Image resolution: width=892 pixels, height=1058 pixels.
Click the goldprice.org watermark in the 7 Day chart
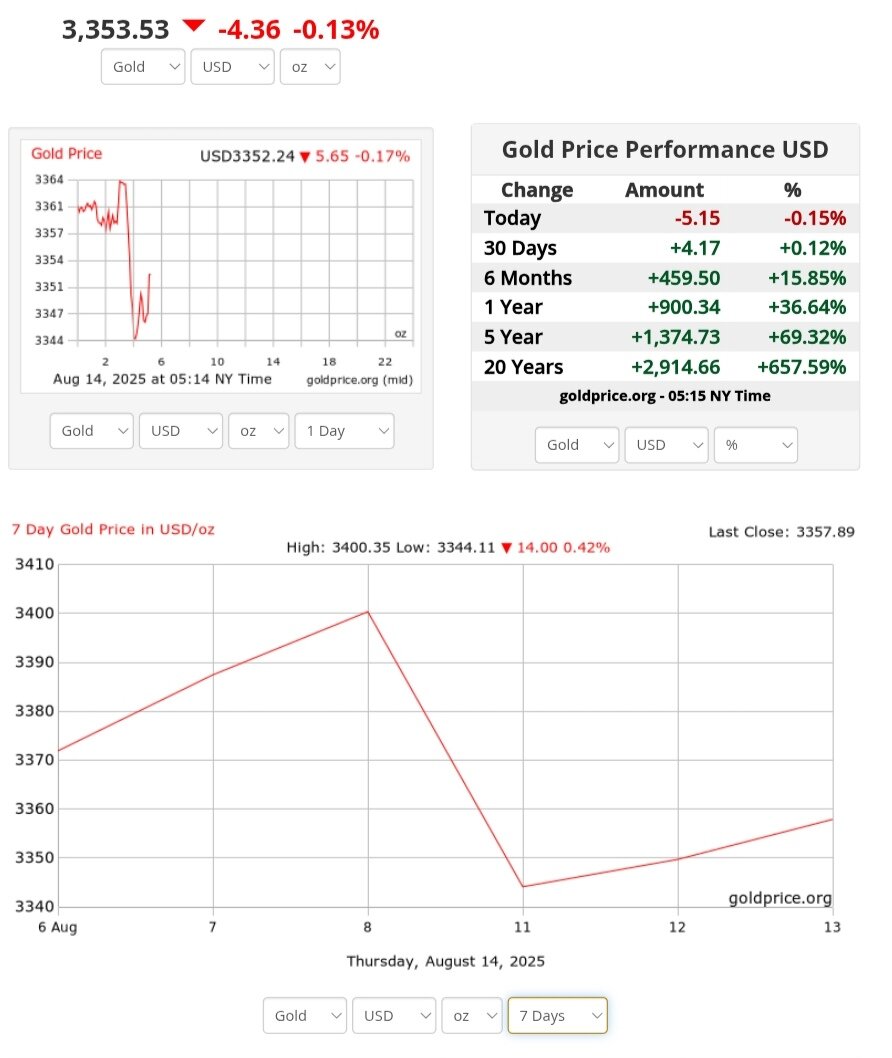780,898
